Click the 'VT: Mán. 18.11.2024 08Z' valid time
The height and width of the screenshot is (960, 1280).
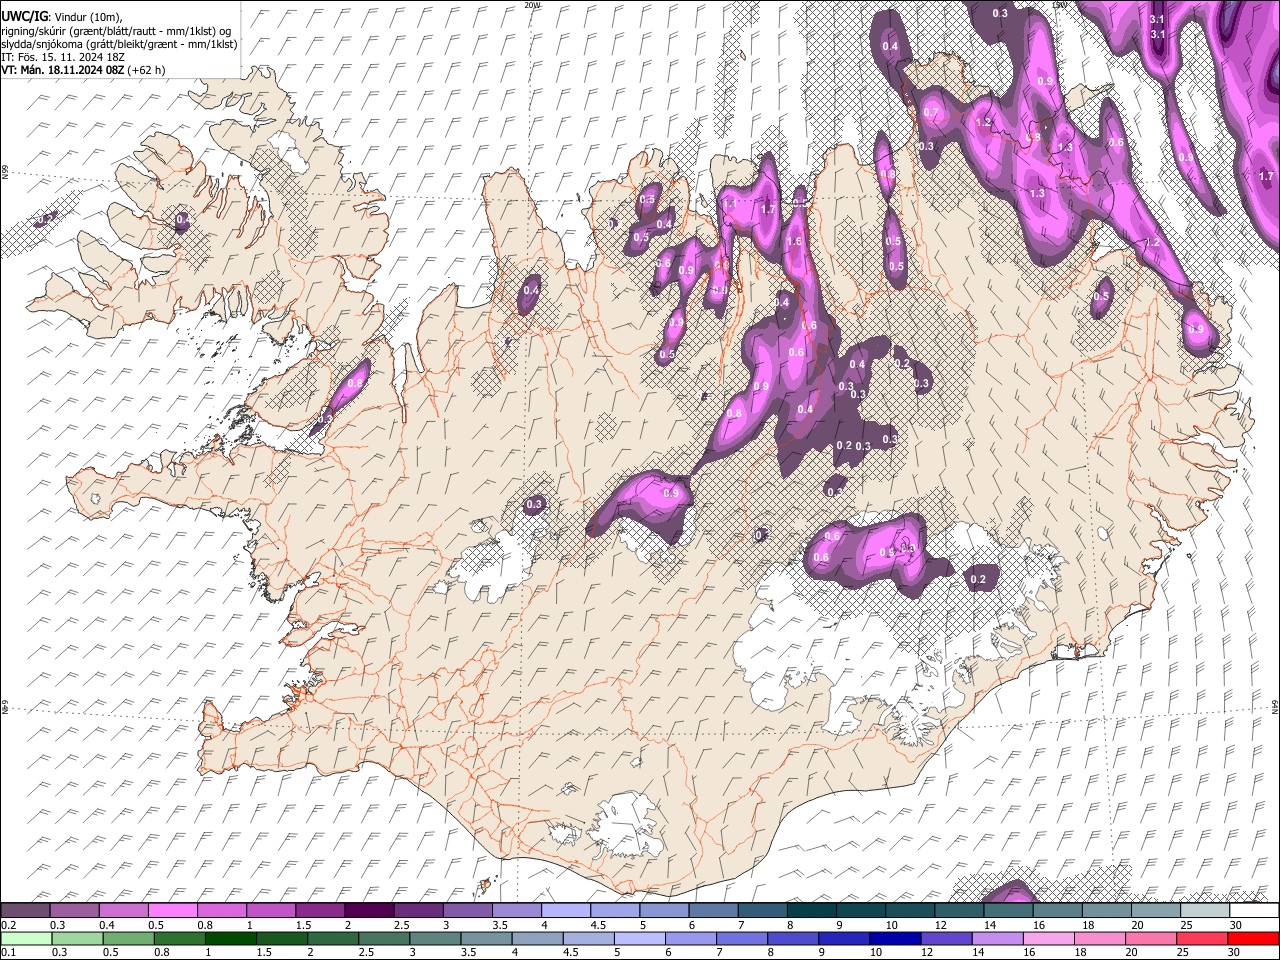62,70
